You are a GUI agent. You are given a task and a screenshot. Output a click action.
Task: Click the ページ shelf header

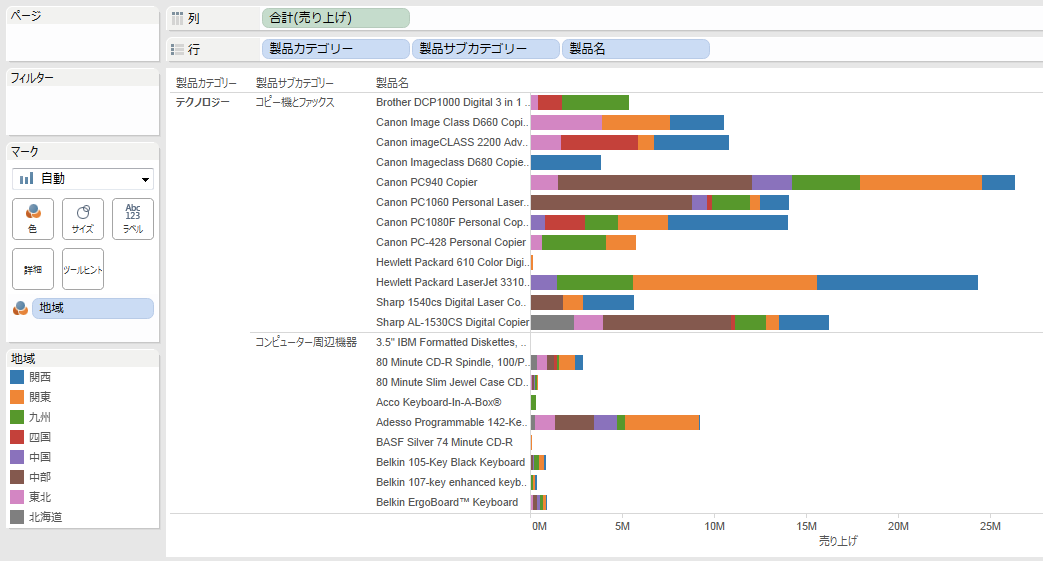click(x=27, y=15)
